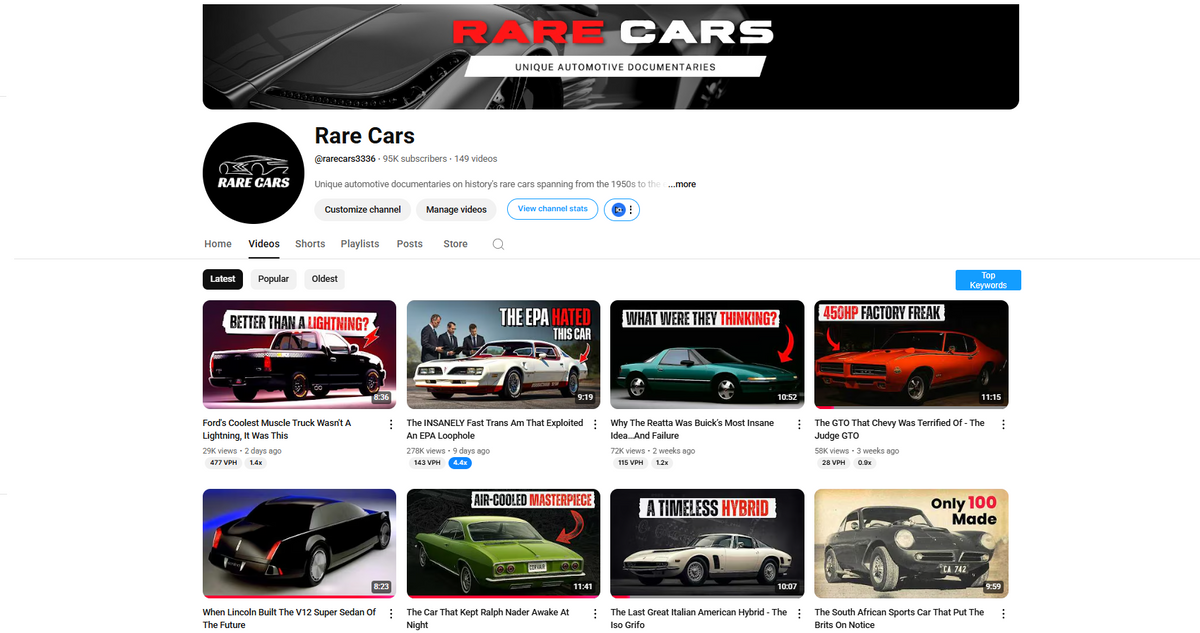Play the Only 100 Made thumbnail
Screen dimensions: 1200x633
point(912,543)
